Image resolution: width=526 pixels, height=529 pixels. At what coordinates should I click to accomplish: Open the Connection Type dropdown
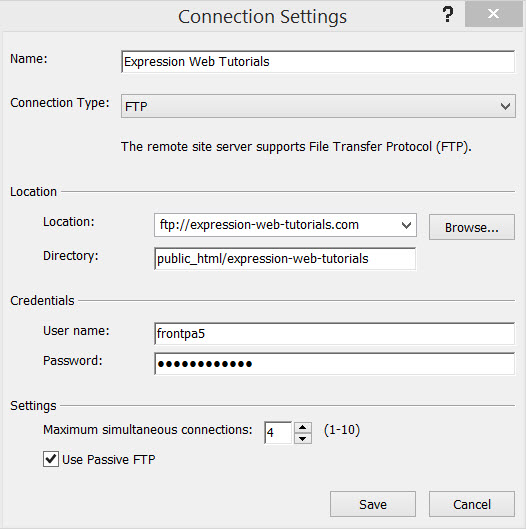[x=318, y=106]
